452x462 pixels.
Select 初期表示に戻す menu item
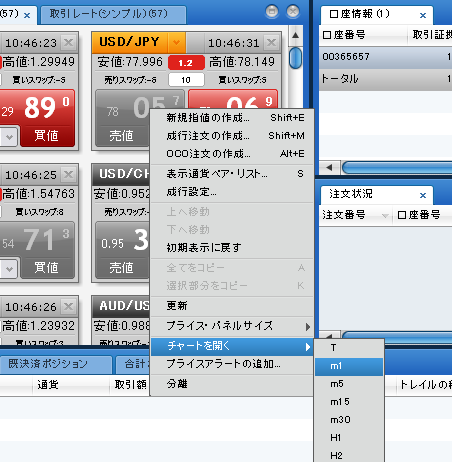click(232, 248)
